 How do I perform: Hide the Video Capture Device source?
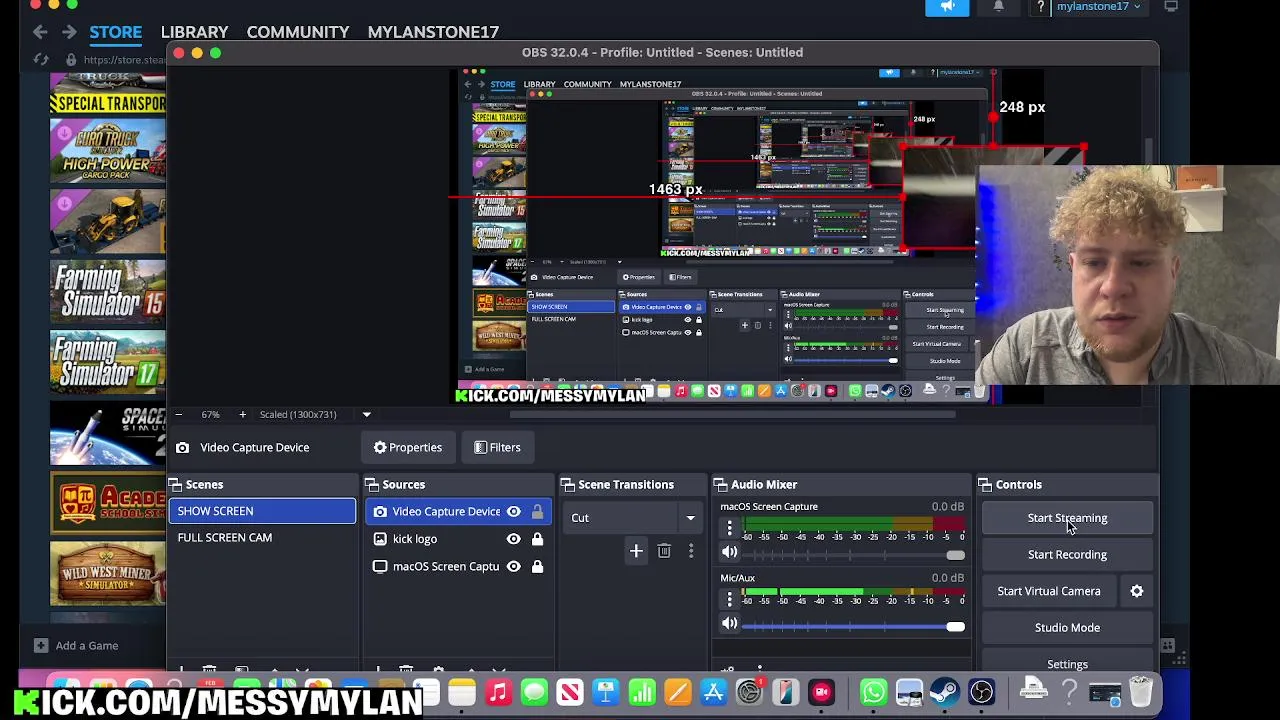[x=513, y=512]
